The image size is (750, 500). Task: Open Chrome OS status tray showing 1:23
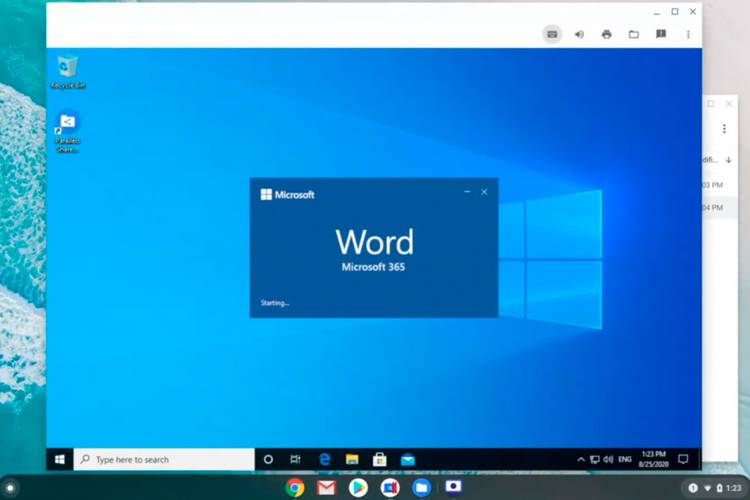click(x=716, y=488)
